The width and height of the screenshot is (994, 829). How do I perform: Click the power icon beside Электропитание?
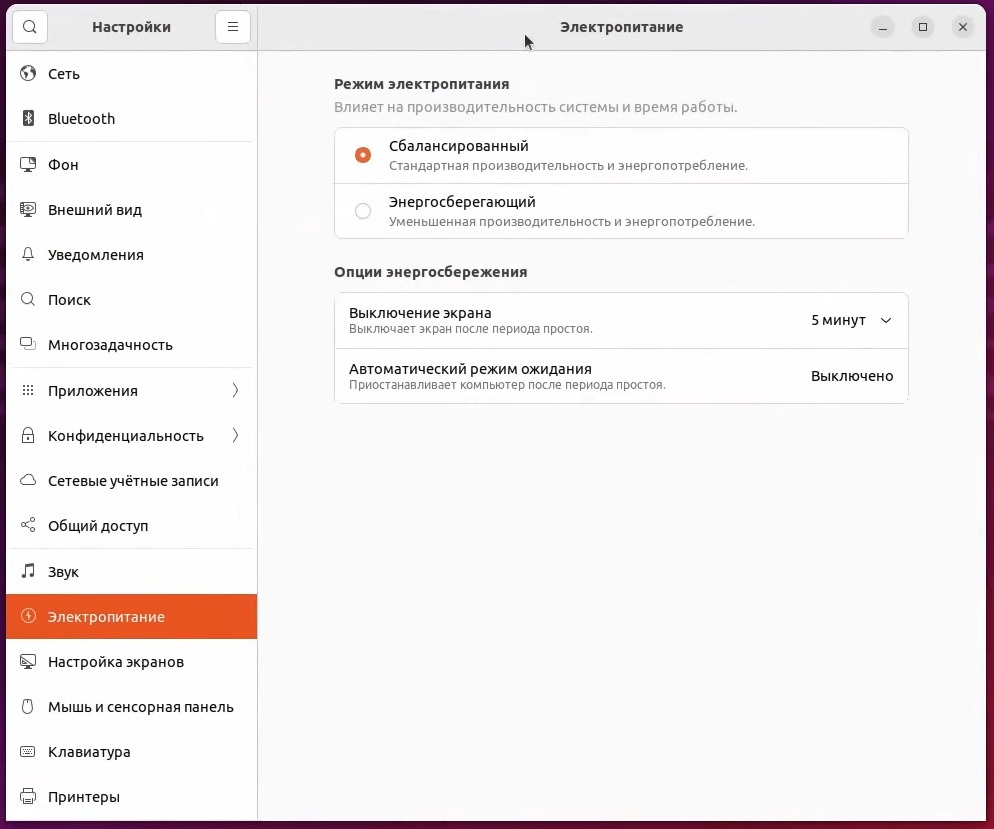coord(28,616)
